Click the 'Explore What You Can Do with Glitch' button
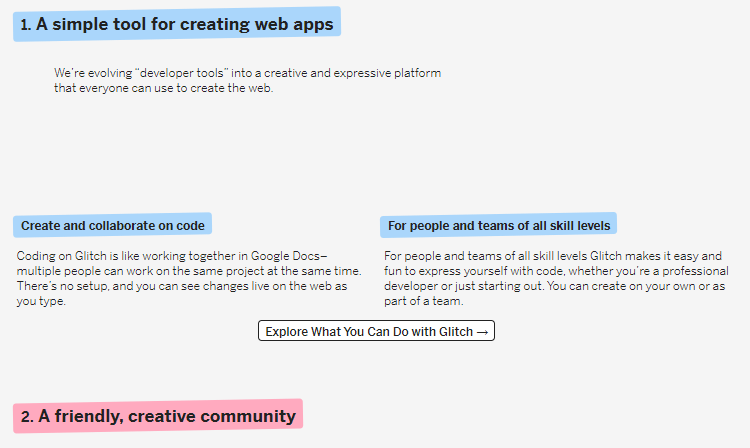 (376, 331)
